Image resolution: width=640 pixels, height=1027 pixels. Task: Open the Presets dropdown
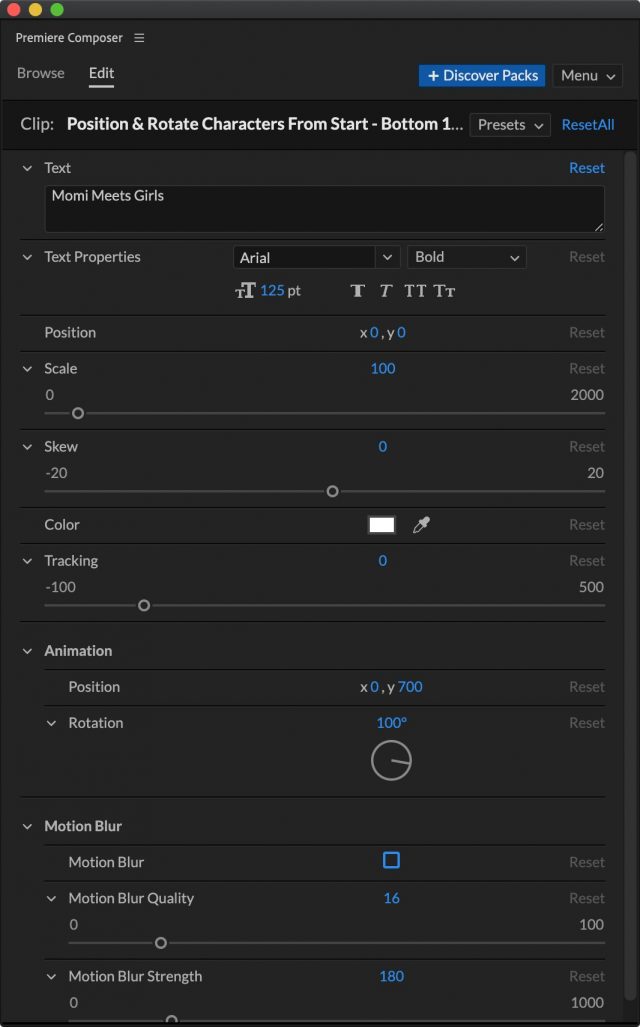tap(510, 125)
